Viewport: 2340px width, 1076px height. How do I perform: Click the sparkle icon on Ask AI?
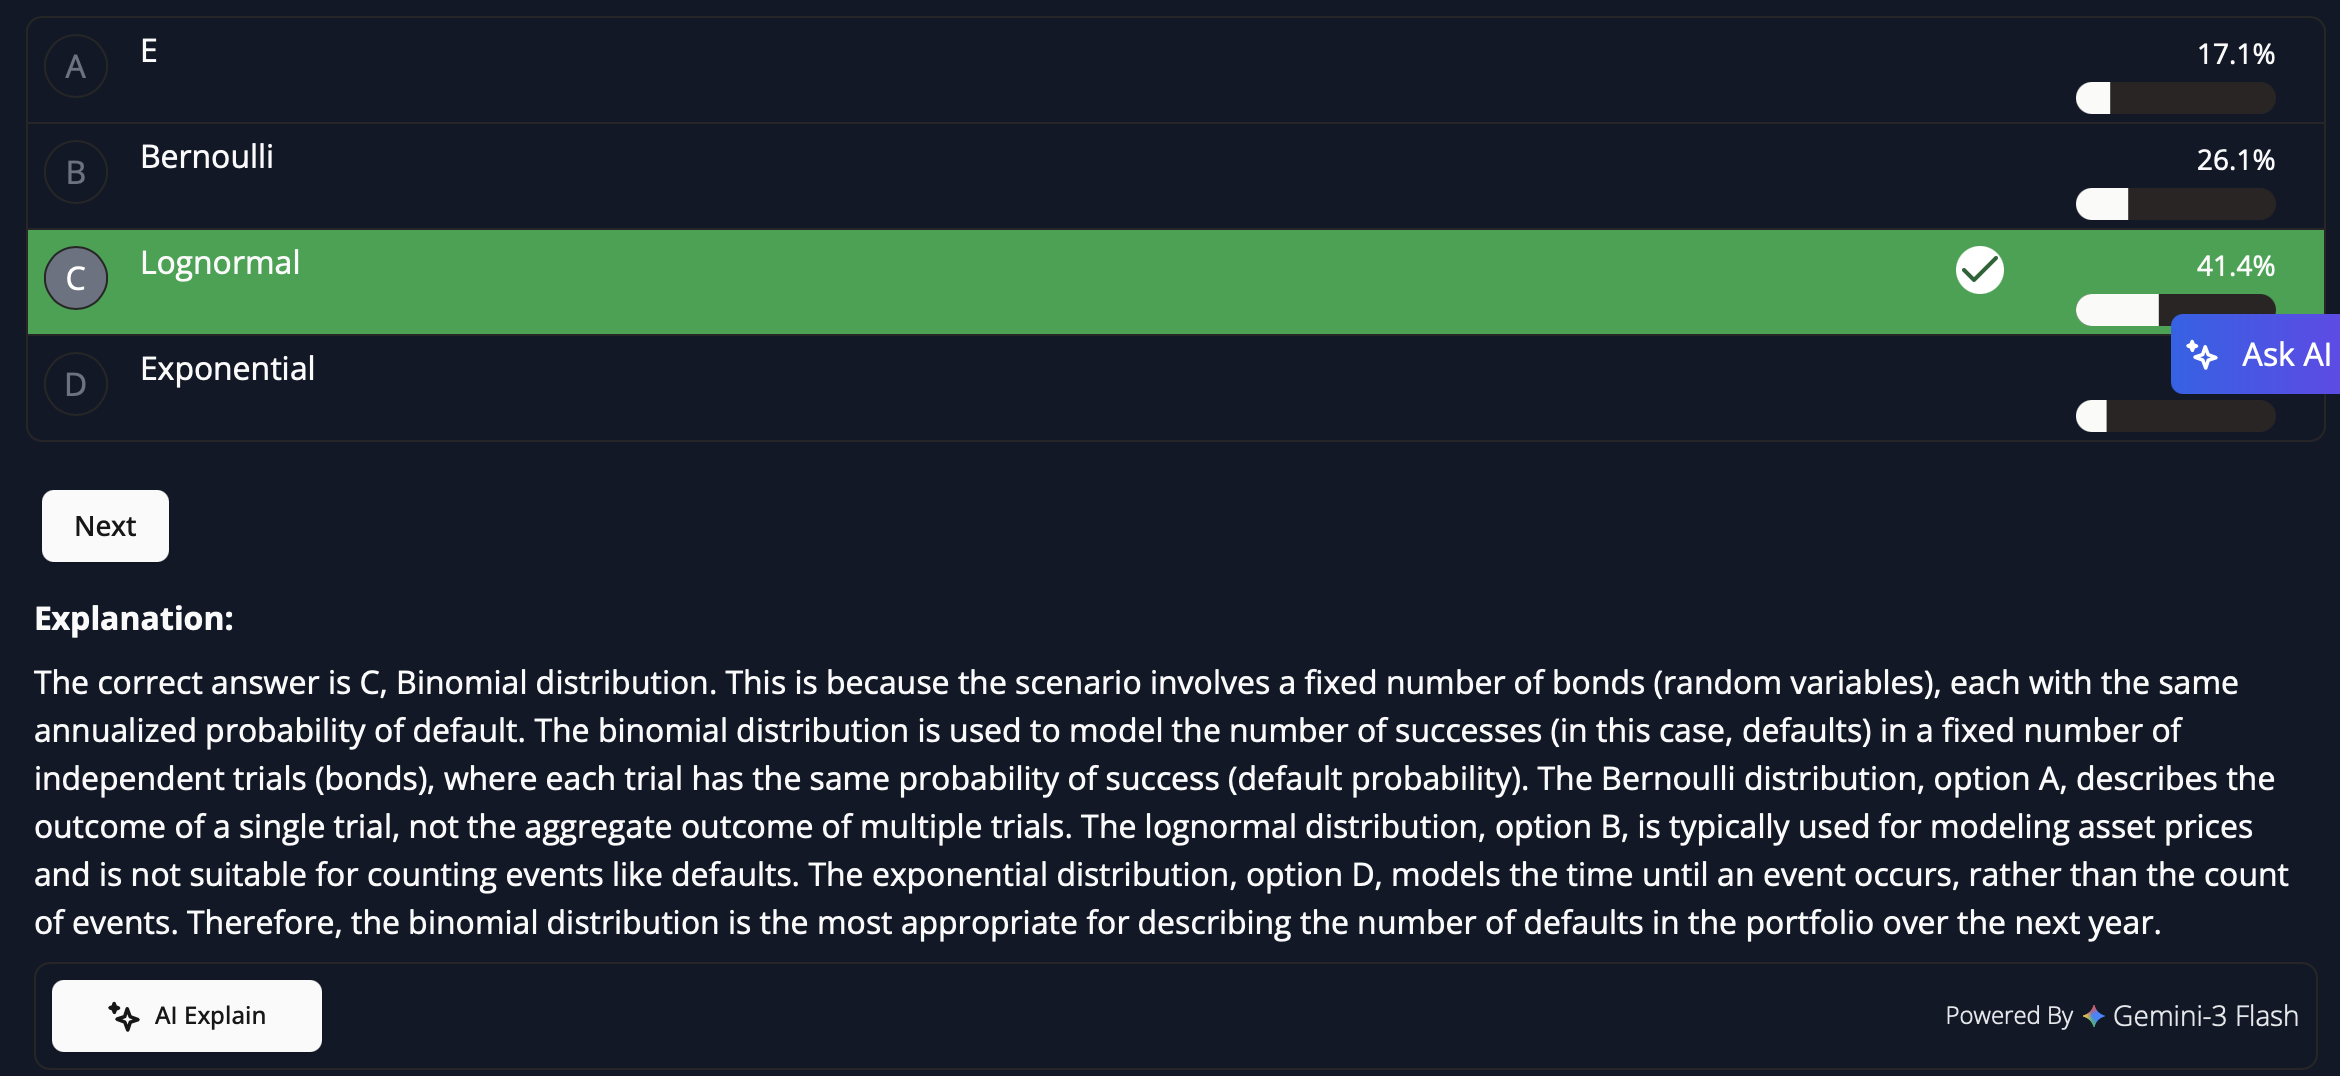coord(2202,355)
